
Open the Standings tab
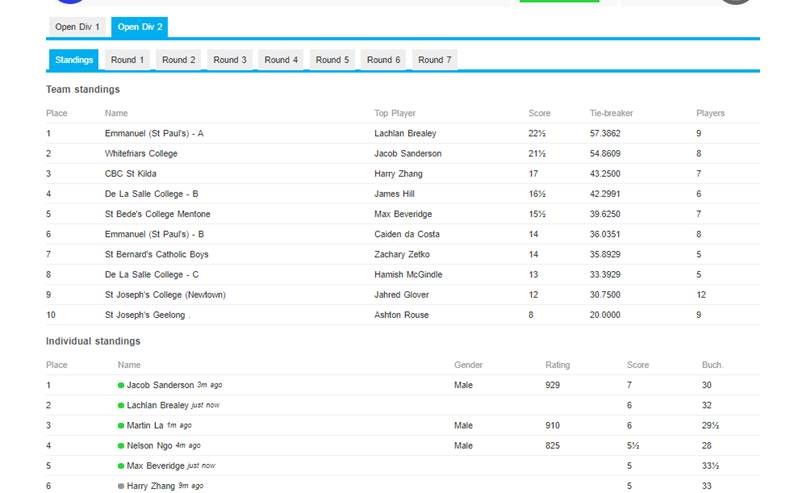[x=74, y=60]
